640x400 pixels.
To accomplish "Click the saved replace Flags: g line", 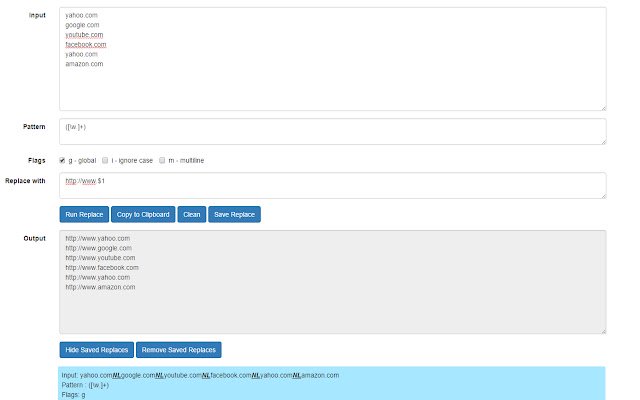I will point(73,395).
